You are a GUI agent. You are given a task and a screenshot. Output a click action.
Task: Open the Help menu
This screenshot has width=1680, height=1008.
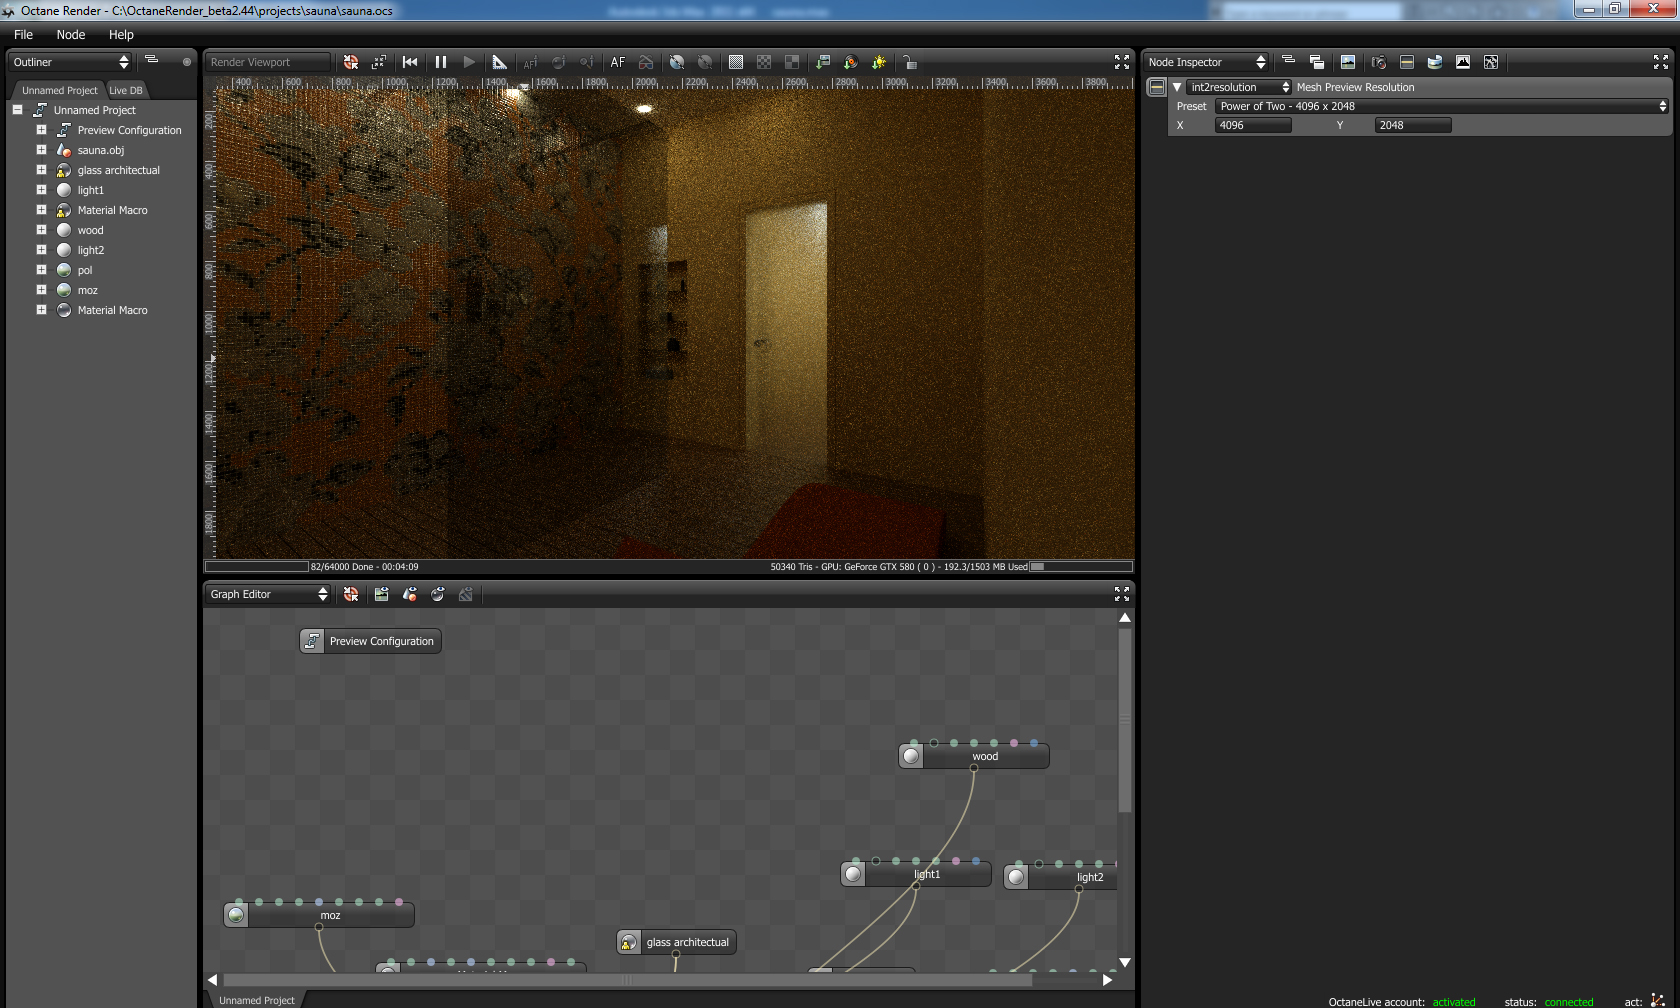(x=121, y=34)
